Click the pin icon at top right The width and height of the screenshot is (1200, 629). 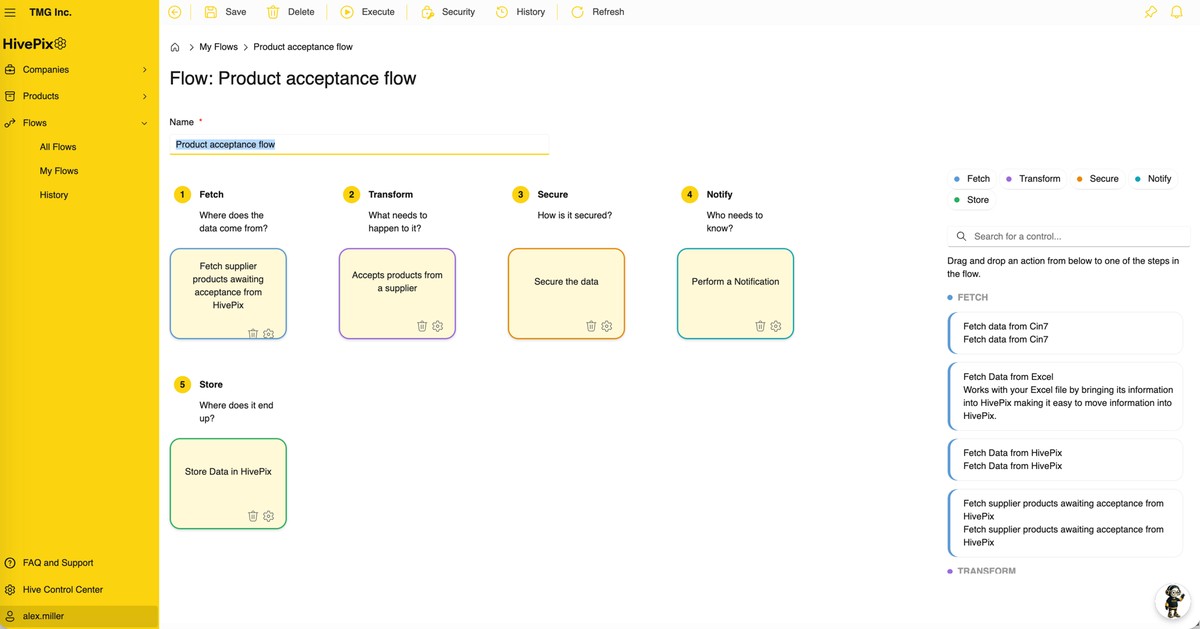coord(1151,12)
